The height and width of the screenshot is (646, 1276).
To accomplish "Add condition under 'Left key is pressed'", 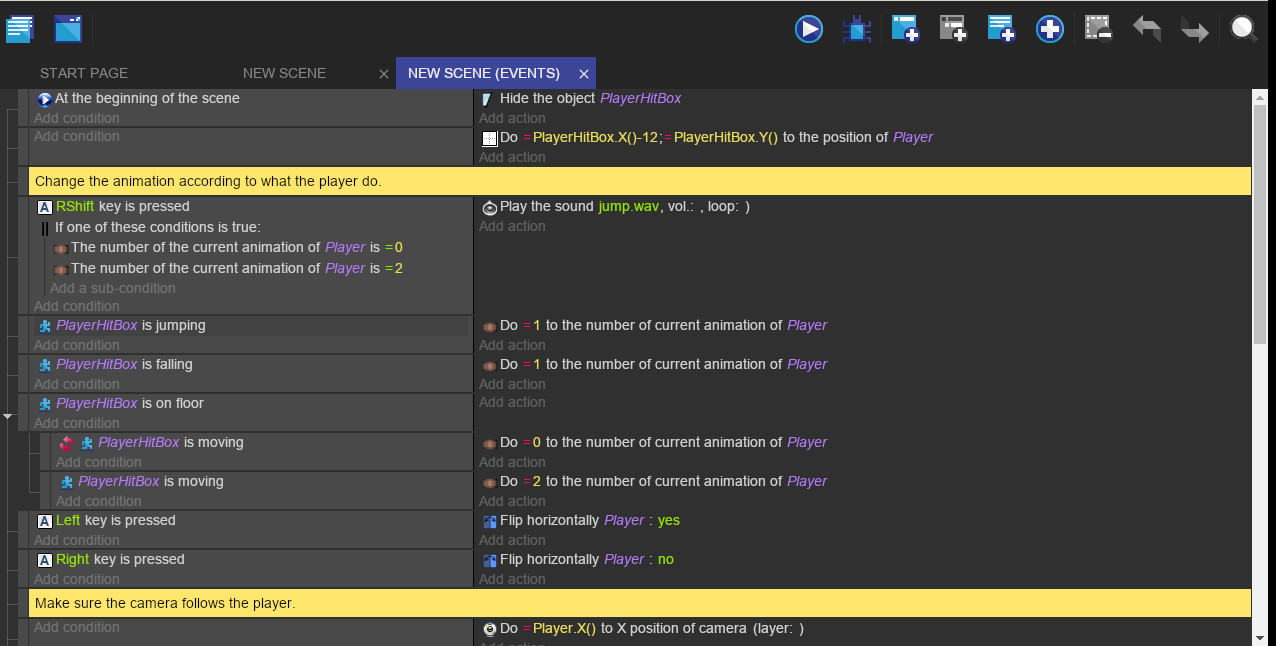I will [77, 540].
